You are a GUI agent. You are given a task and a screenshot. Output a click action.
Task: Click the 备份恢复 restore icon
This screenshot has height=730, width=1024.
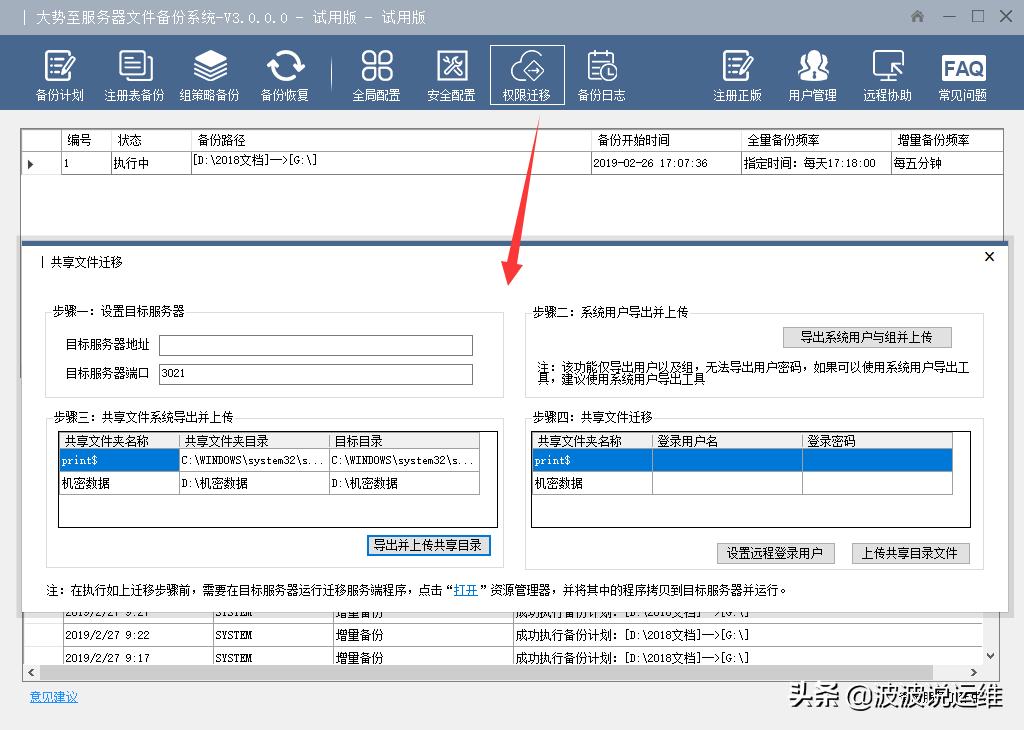pyautogui.click(x=287, y=73)
